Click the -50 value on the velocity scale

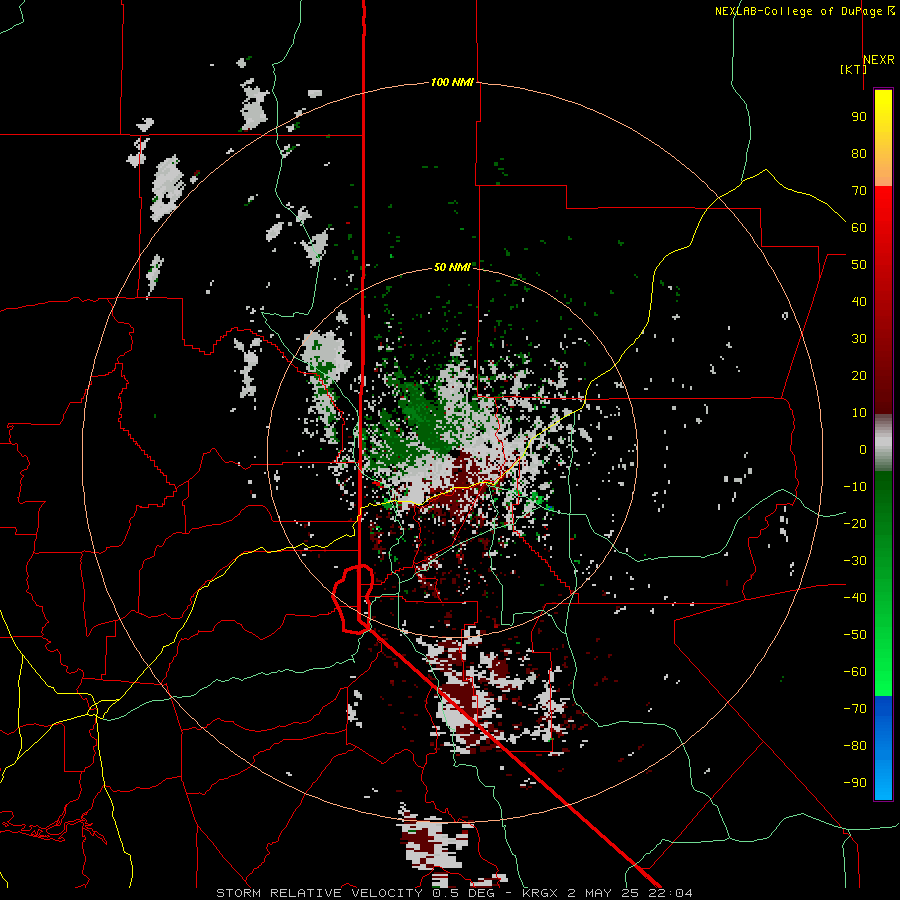(855, 635)
